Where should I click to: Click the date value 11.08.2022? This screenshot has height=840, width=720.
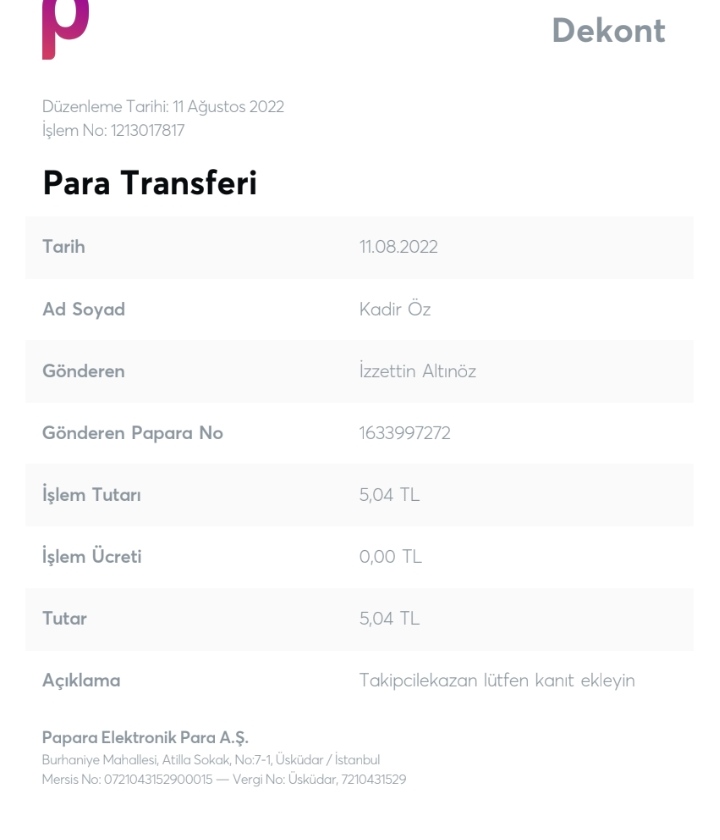(399, 247)
